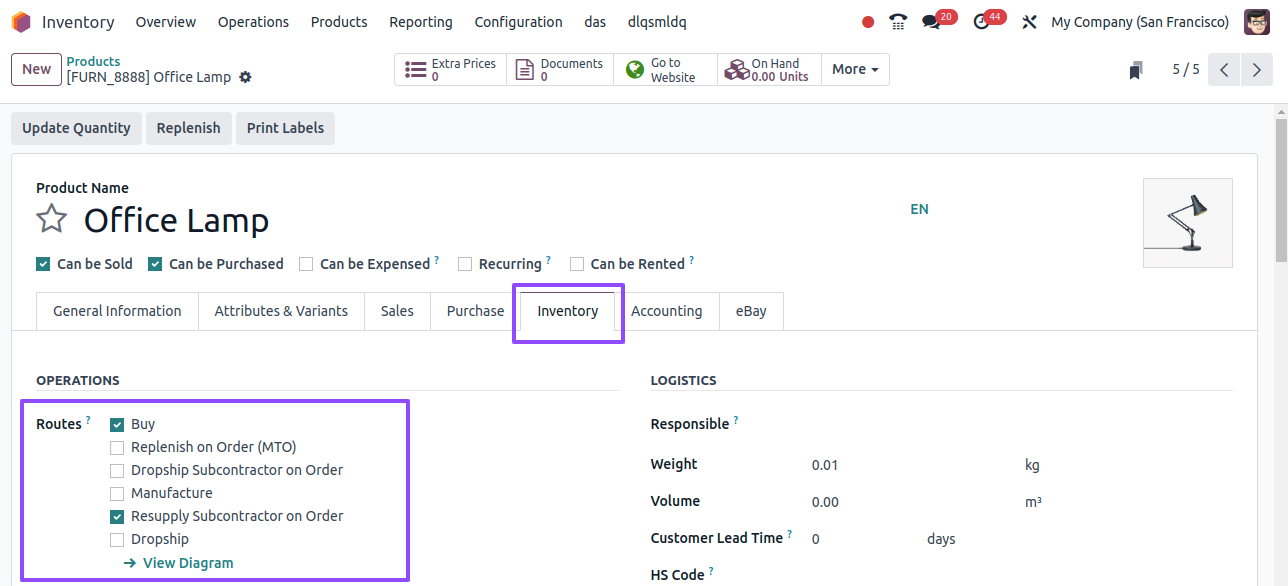Switch to General Information tab
Screen dimensions: 1288x586
coord(117,311)
